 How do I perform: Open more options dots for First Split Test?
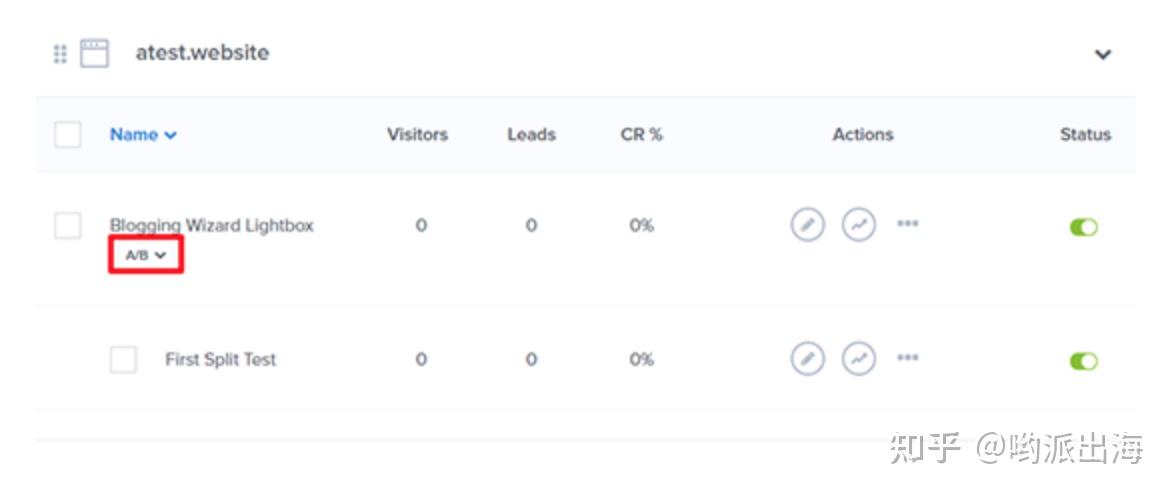pyautogui.click(x=907, y=357)
